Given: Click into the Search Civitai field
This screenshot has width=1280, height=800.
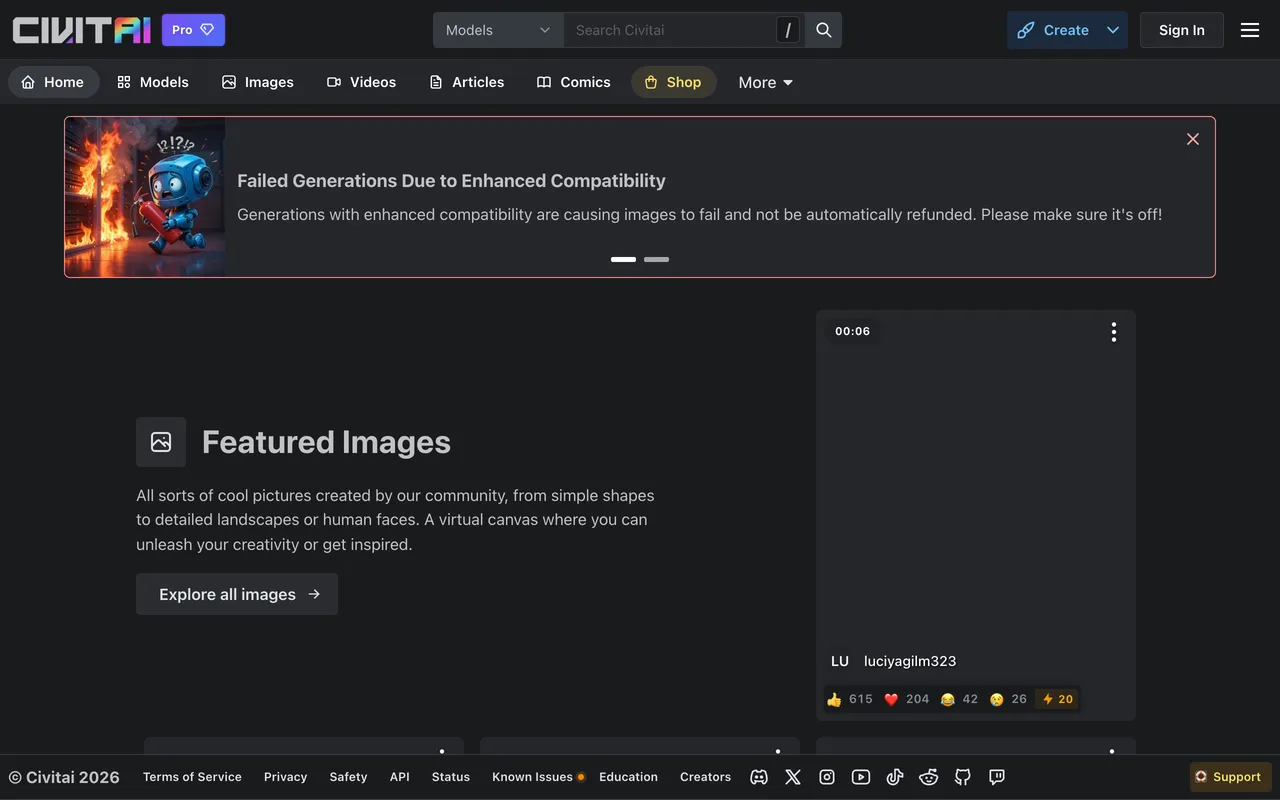Looking at the screenshot, I should pos(670,30).
